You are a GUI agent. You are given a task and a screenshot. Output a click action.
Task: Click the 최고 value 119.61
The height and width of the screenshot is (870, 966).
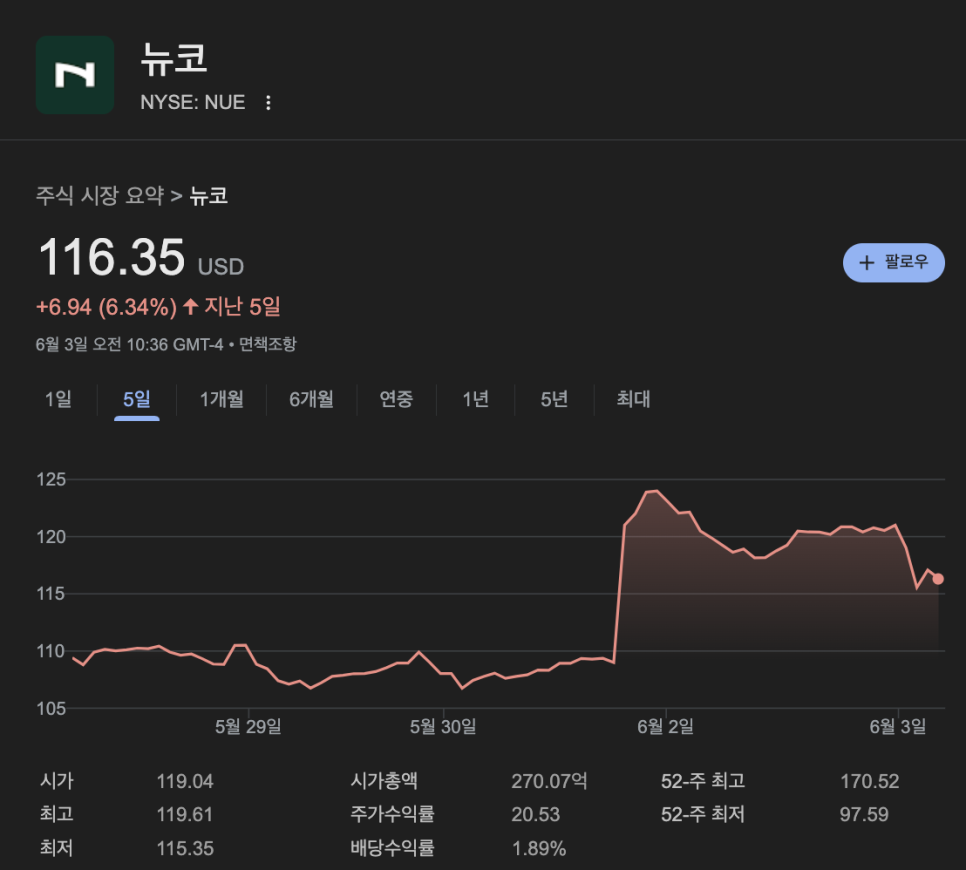[185, 815]
